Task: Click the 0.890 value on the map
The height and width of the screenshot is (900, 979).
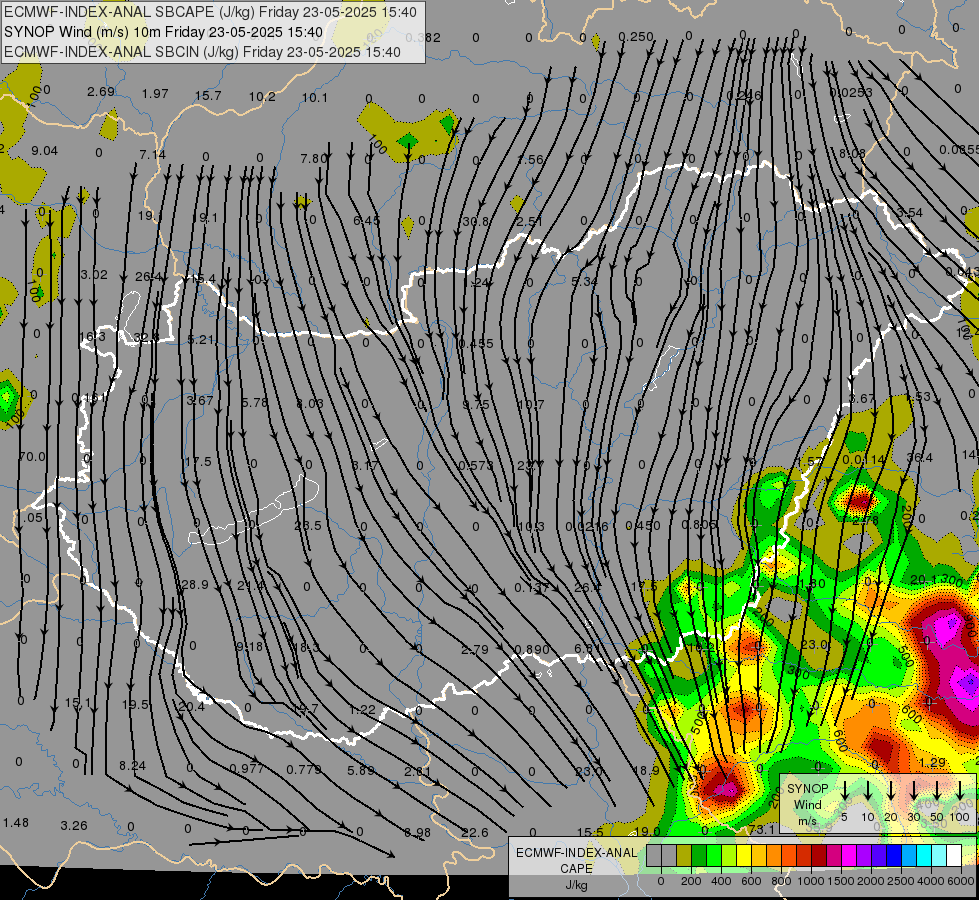Action: (x=532, y=650)
